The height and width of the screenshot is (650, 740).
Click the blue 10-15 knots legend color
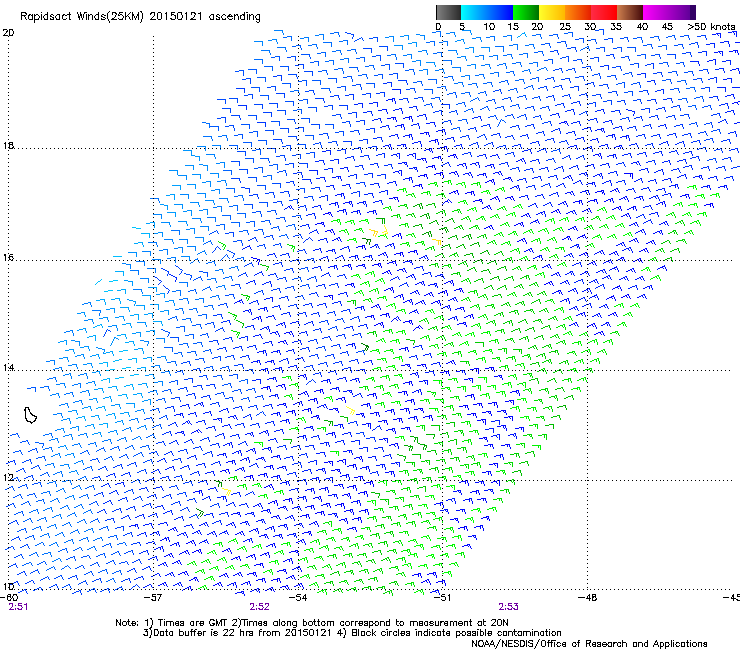pos(500,12)
